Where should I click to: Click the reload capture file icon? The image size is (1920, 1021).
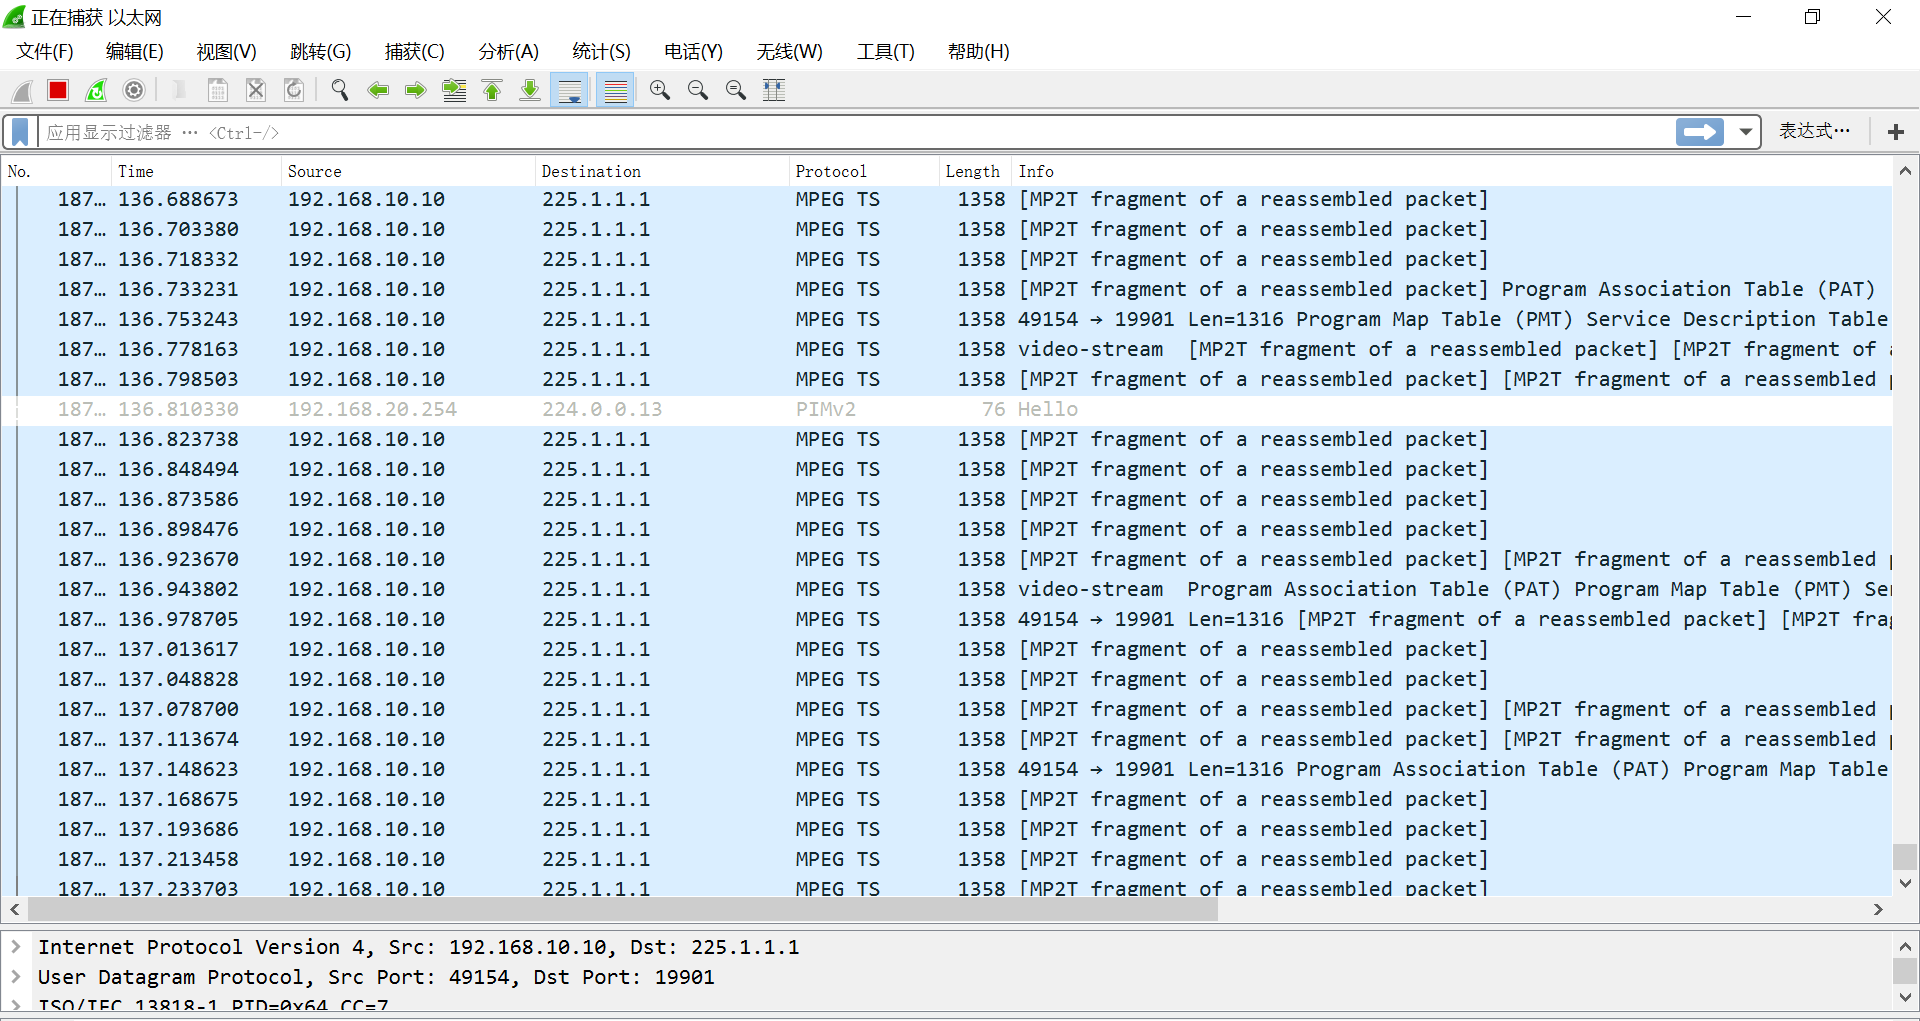294,91
